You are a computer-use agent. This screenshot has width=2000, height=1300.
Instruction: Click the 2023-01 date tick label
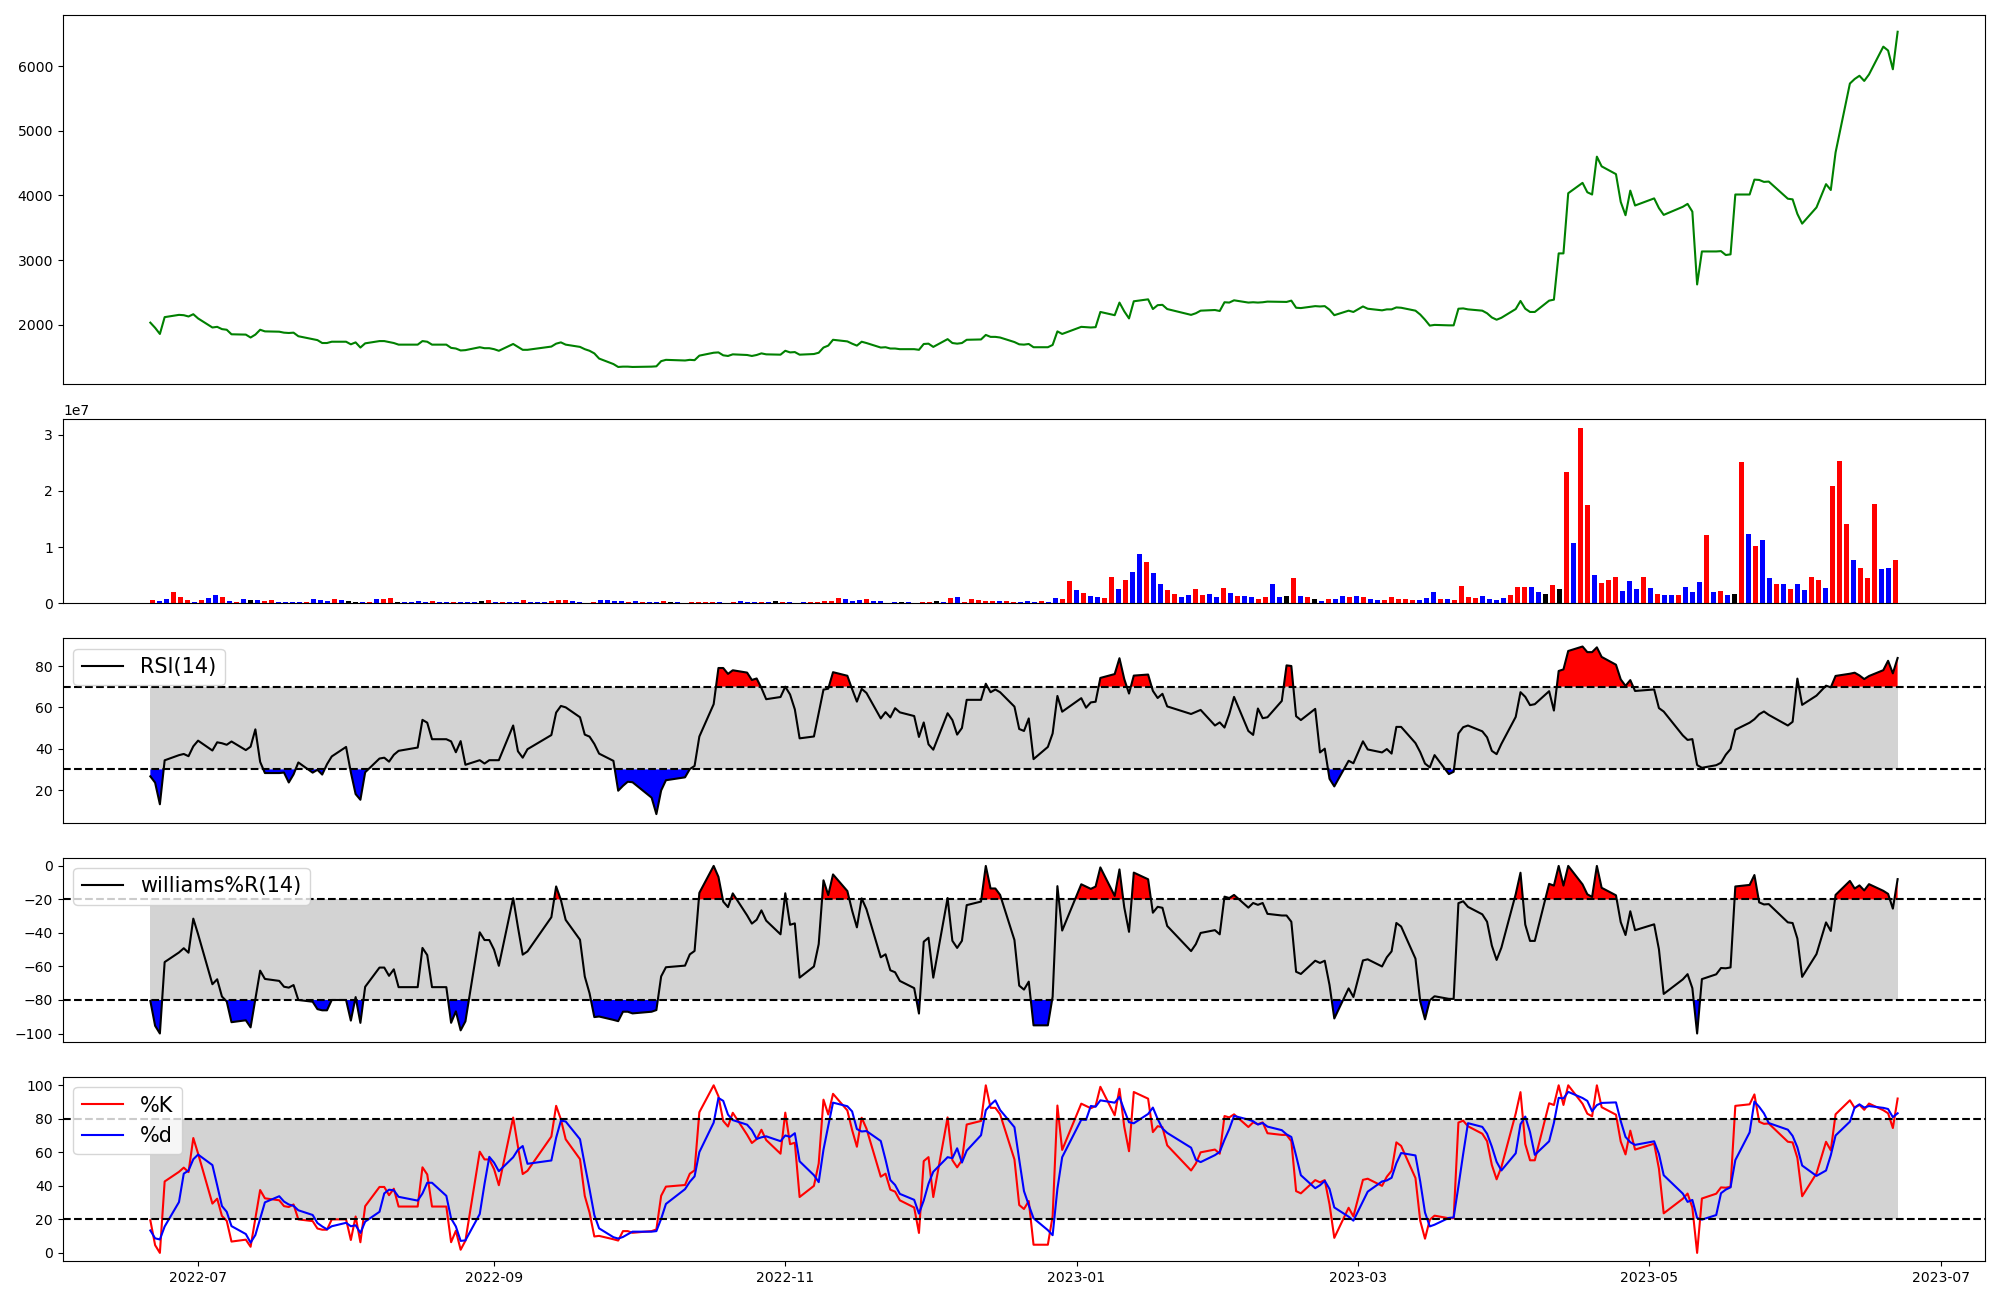click(1076, 1277)
